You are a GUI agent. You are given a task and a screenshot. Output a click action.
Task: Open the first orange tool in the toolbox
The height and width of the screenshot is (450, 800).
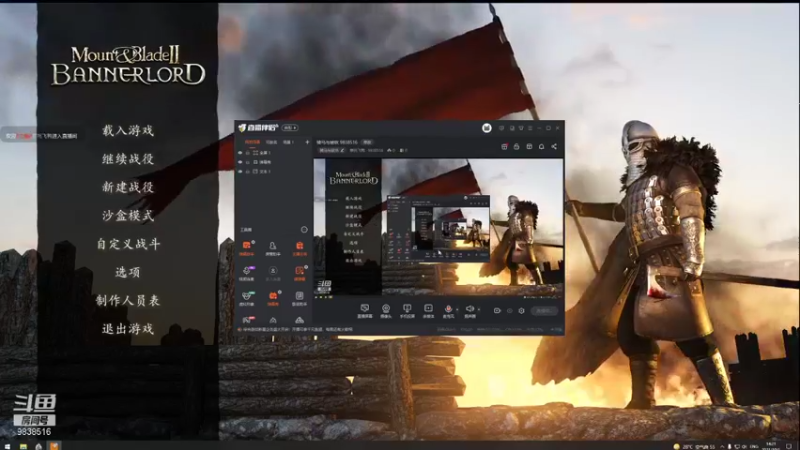[x=247, y=247]
